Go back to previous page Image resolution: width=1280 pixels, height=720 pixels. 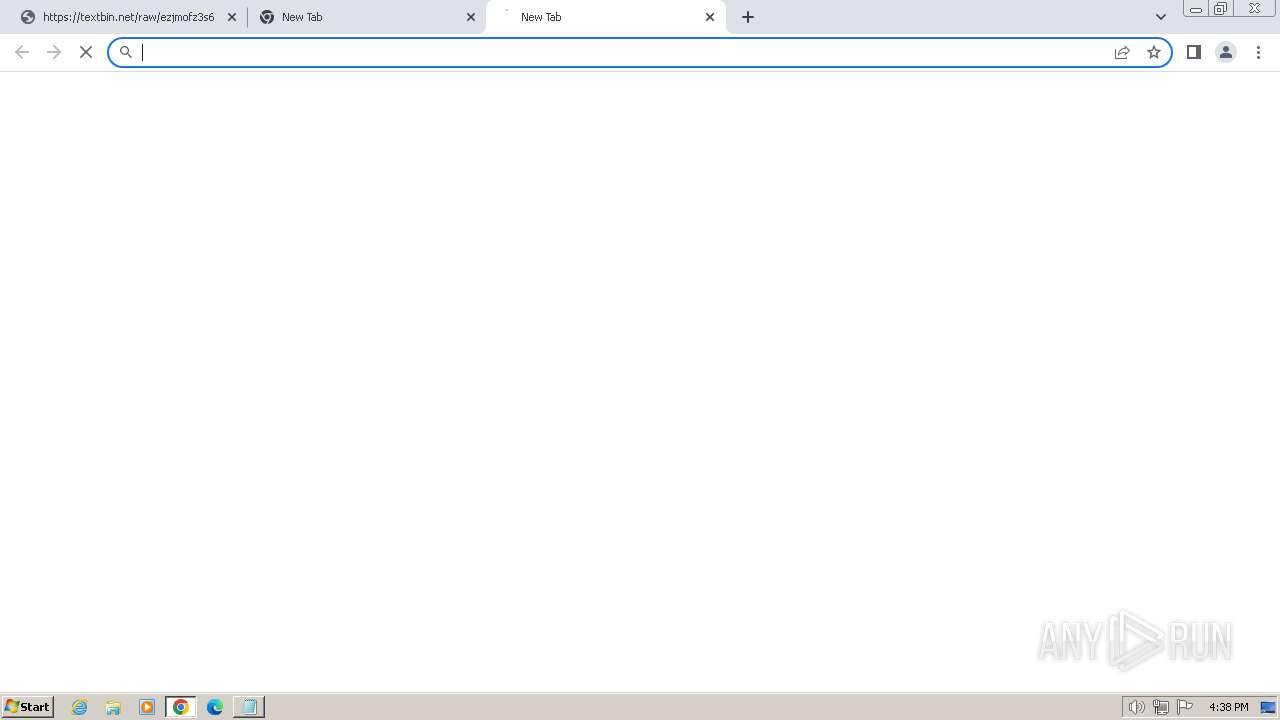[22, 52]
